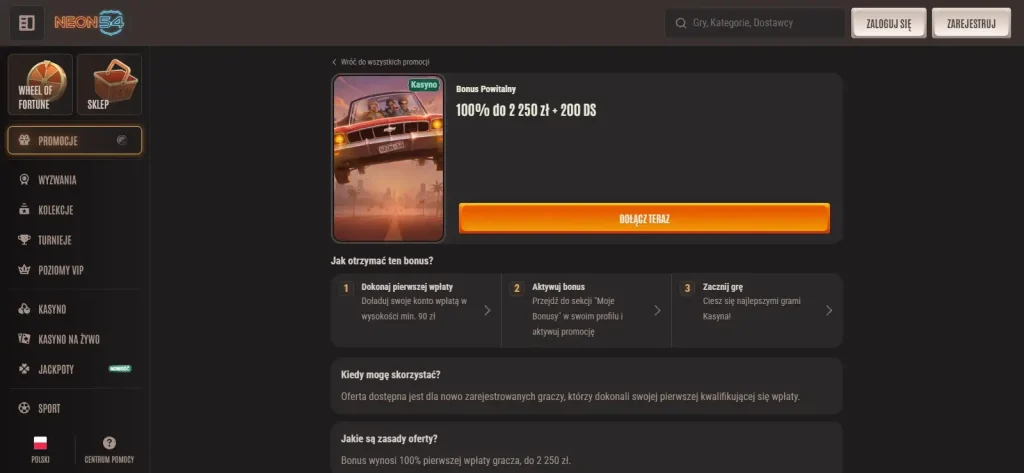Click the Neon54 logo
The image size is (1024, 473).
pos(89,23)
